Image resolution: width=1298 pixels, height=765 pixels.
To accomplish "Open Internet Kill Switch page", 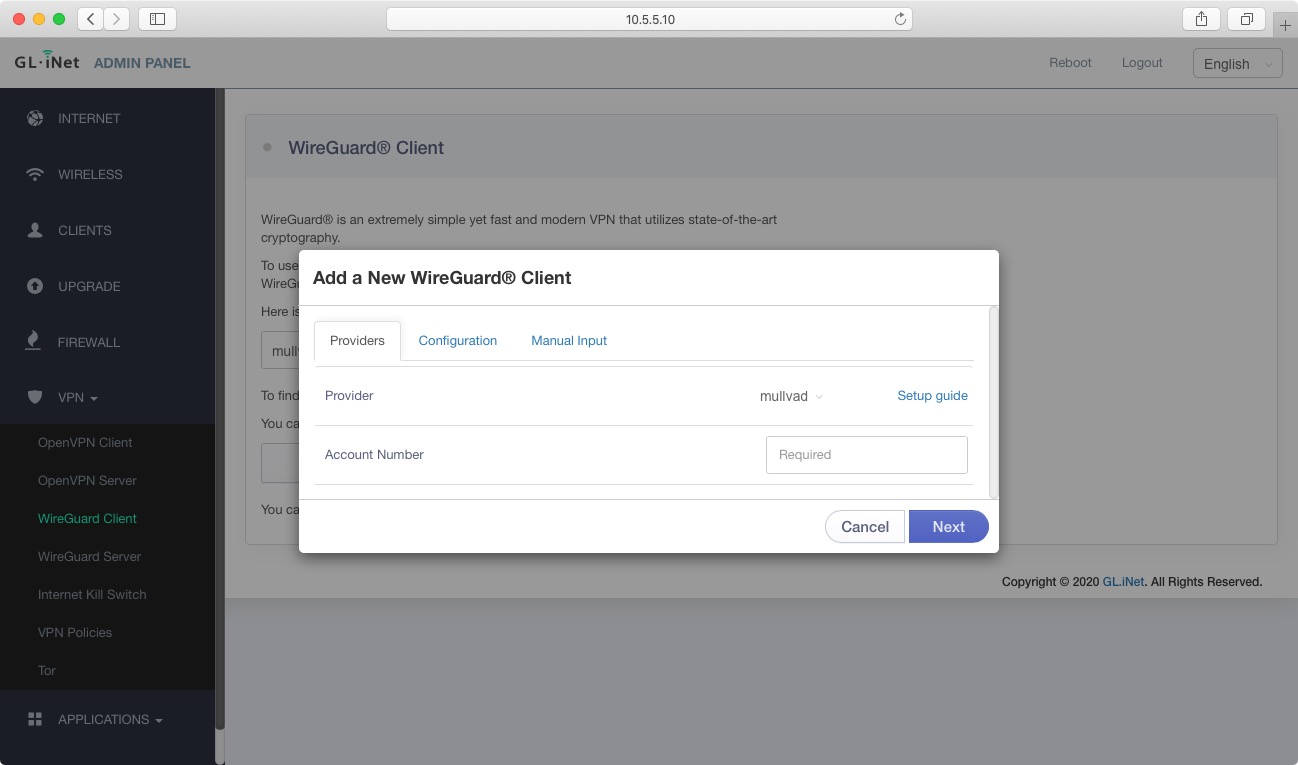I will click(92, 594).
